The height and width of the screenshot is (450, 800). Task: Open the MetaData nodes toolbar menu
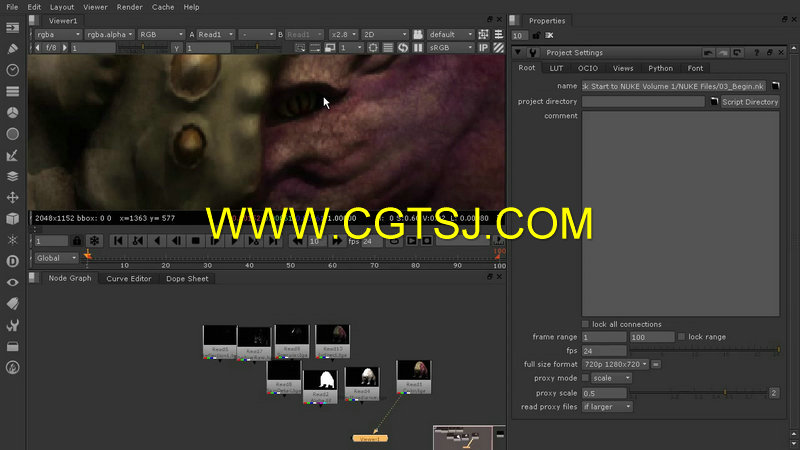coord(12,304)
